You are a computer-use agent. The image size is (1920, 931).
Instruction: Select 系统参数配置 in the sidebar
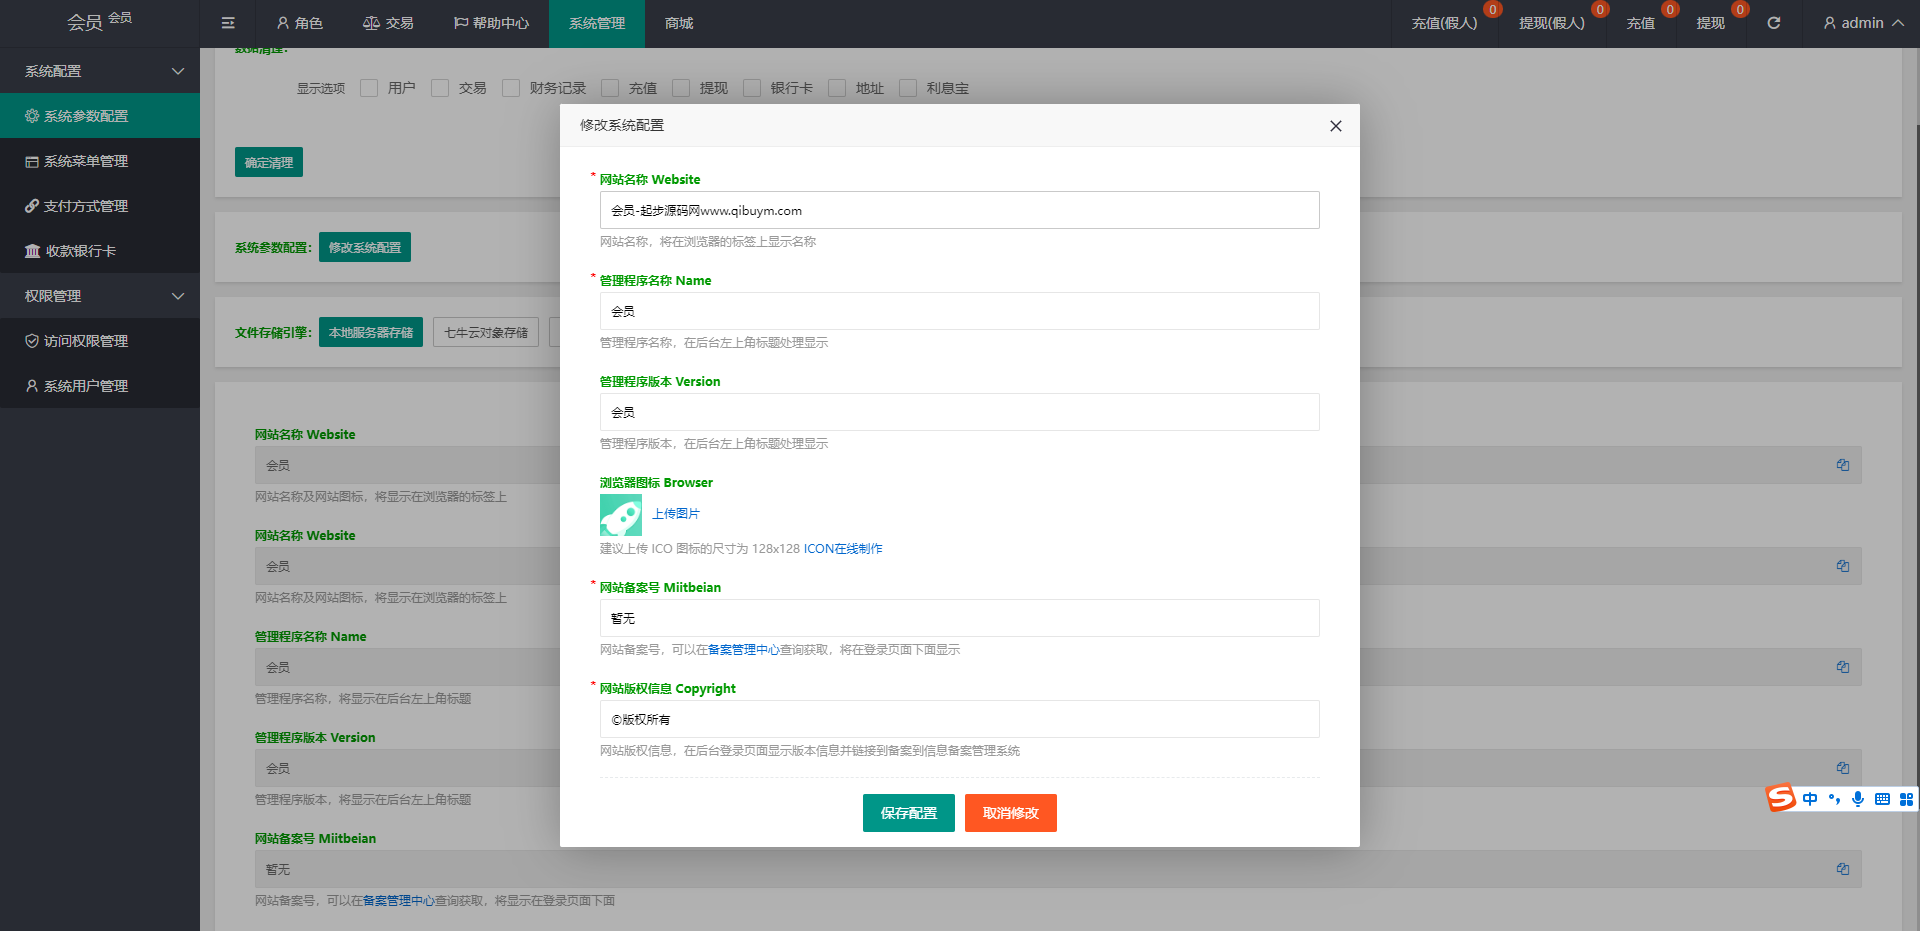[100, 116]
